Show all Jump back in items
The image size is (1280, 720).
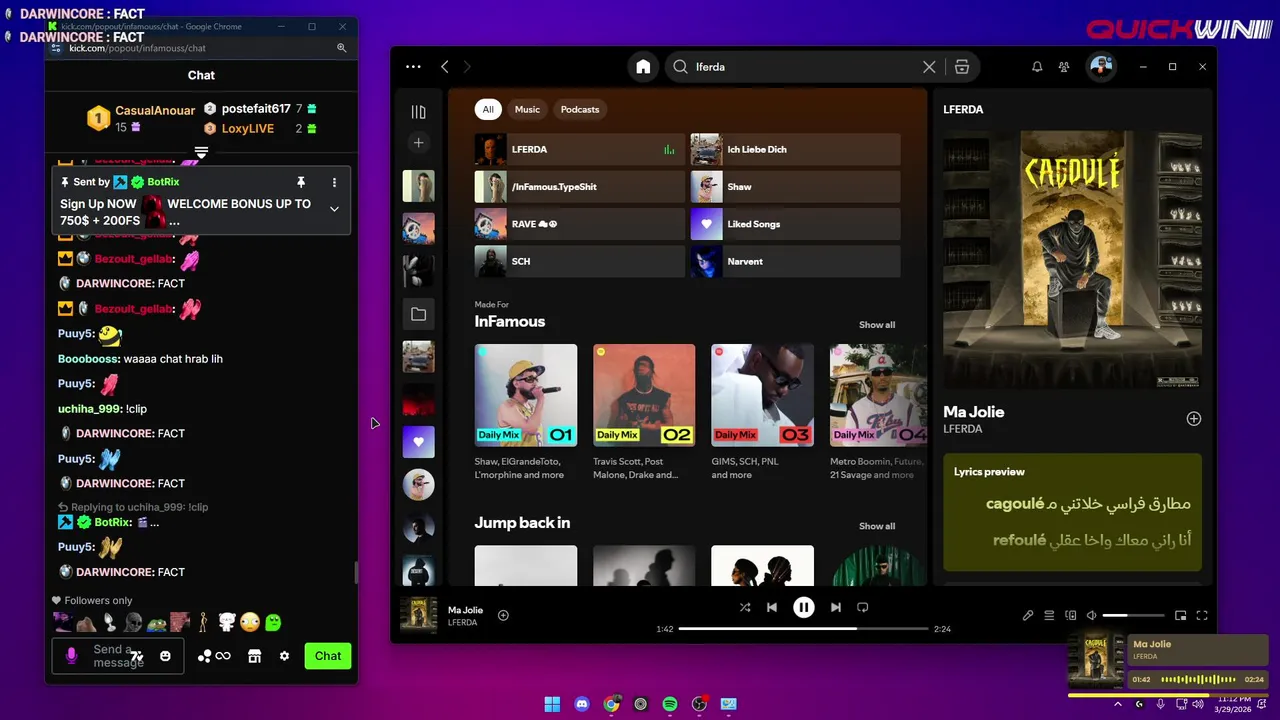point(877,526)
